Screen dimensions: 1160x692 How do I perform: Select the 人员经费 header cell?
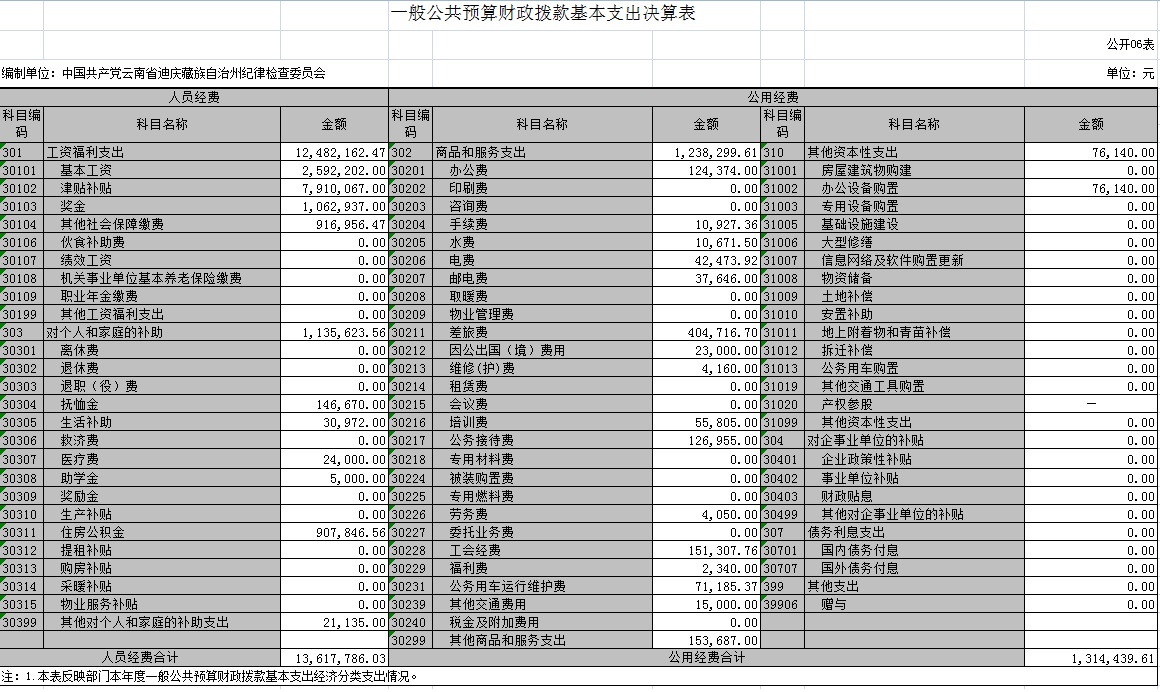click(194, 98)
